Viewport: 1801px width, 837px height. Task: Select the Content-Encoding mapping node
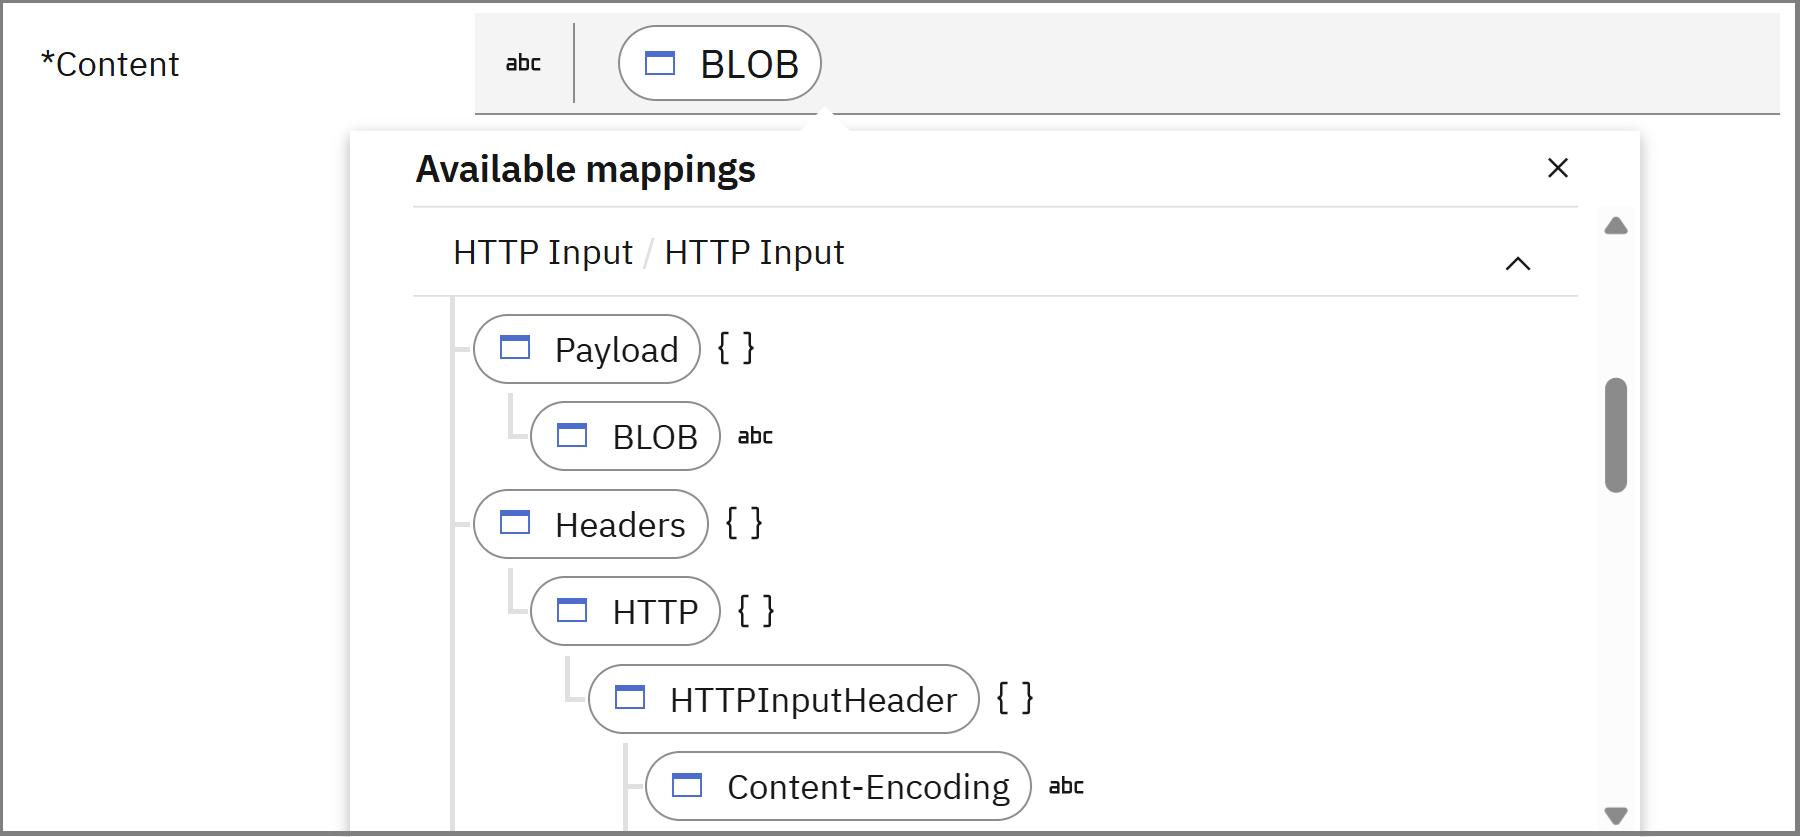(838, 787)
